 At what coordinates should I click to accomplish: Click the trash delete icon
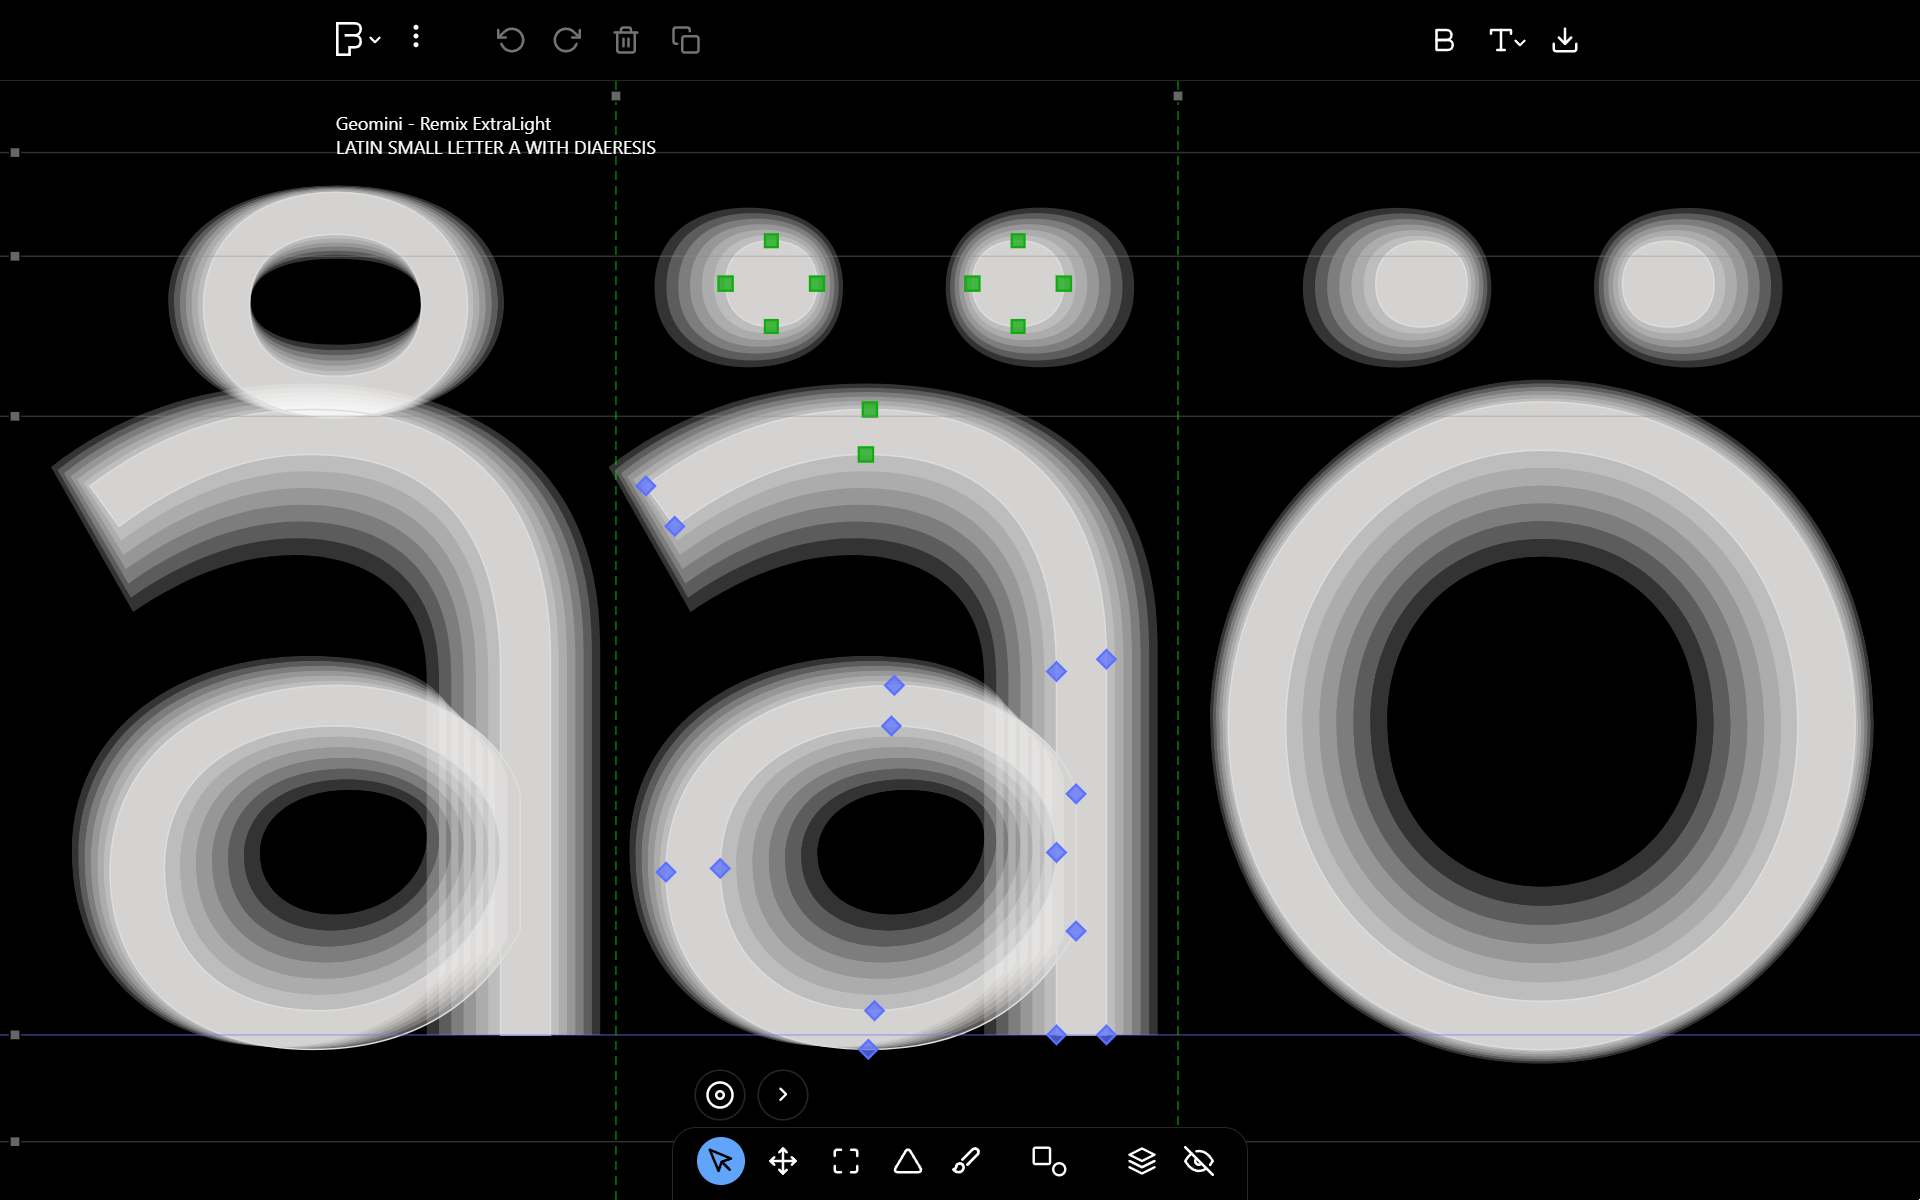[x=626, y=40]
